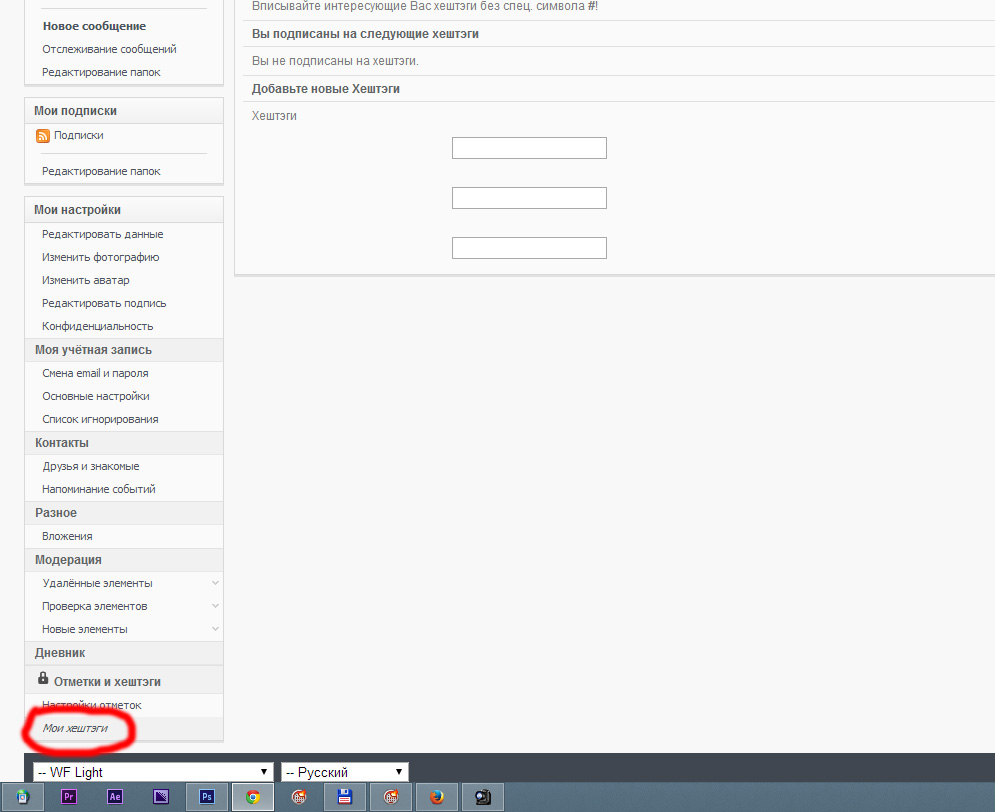Open Редактирование папок under messages
This screenshot has width=995, height=812.
(101, 72)
